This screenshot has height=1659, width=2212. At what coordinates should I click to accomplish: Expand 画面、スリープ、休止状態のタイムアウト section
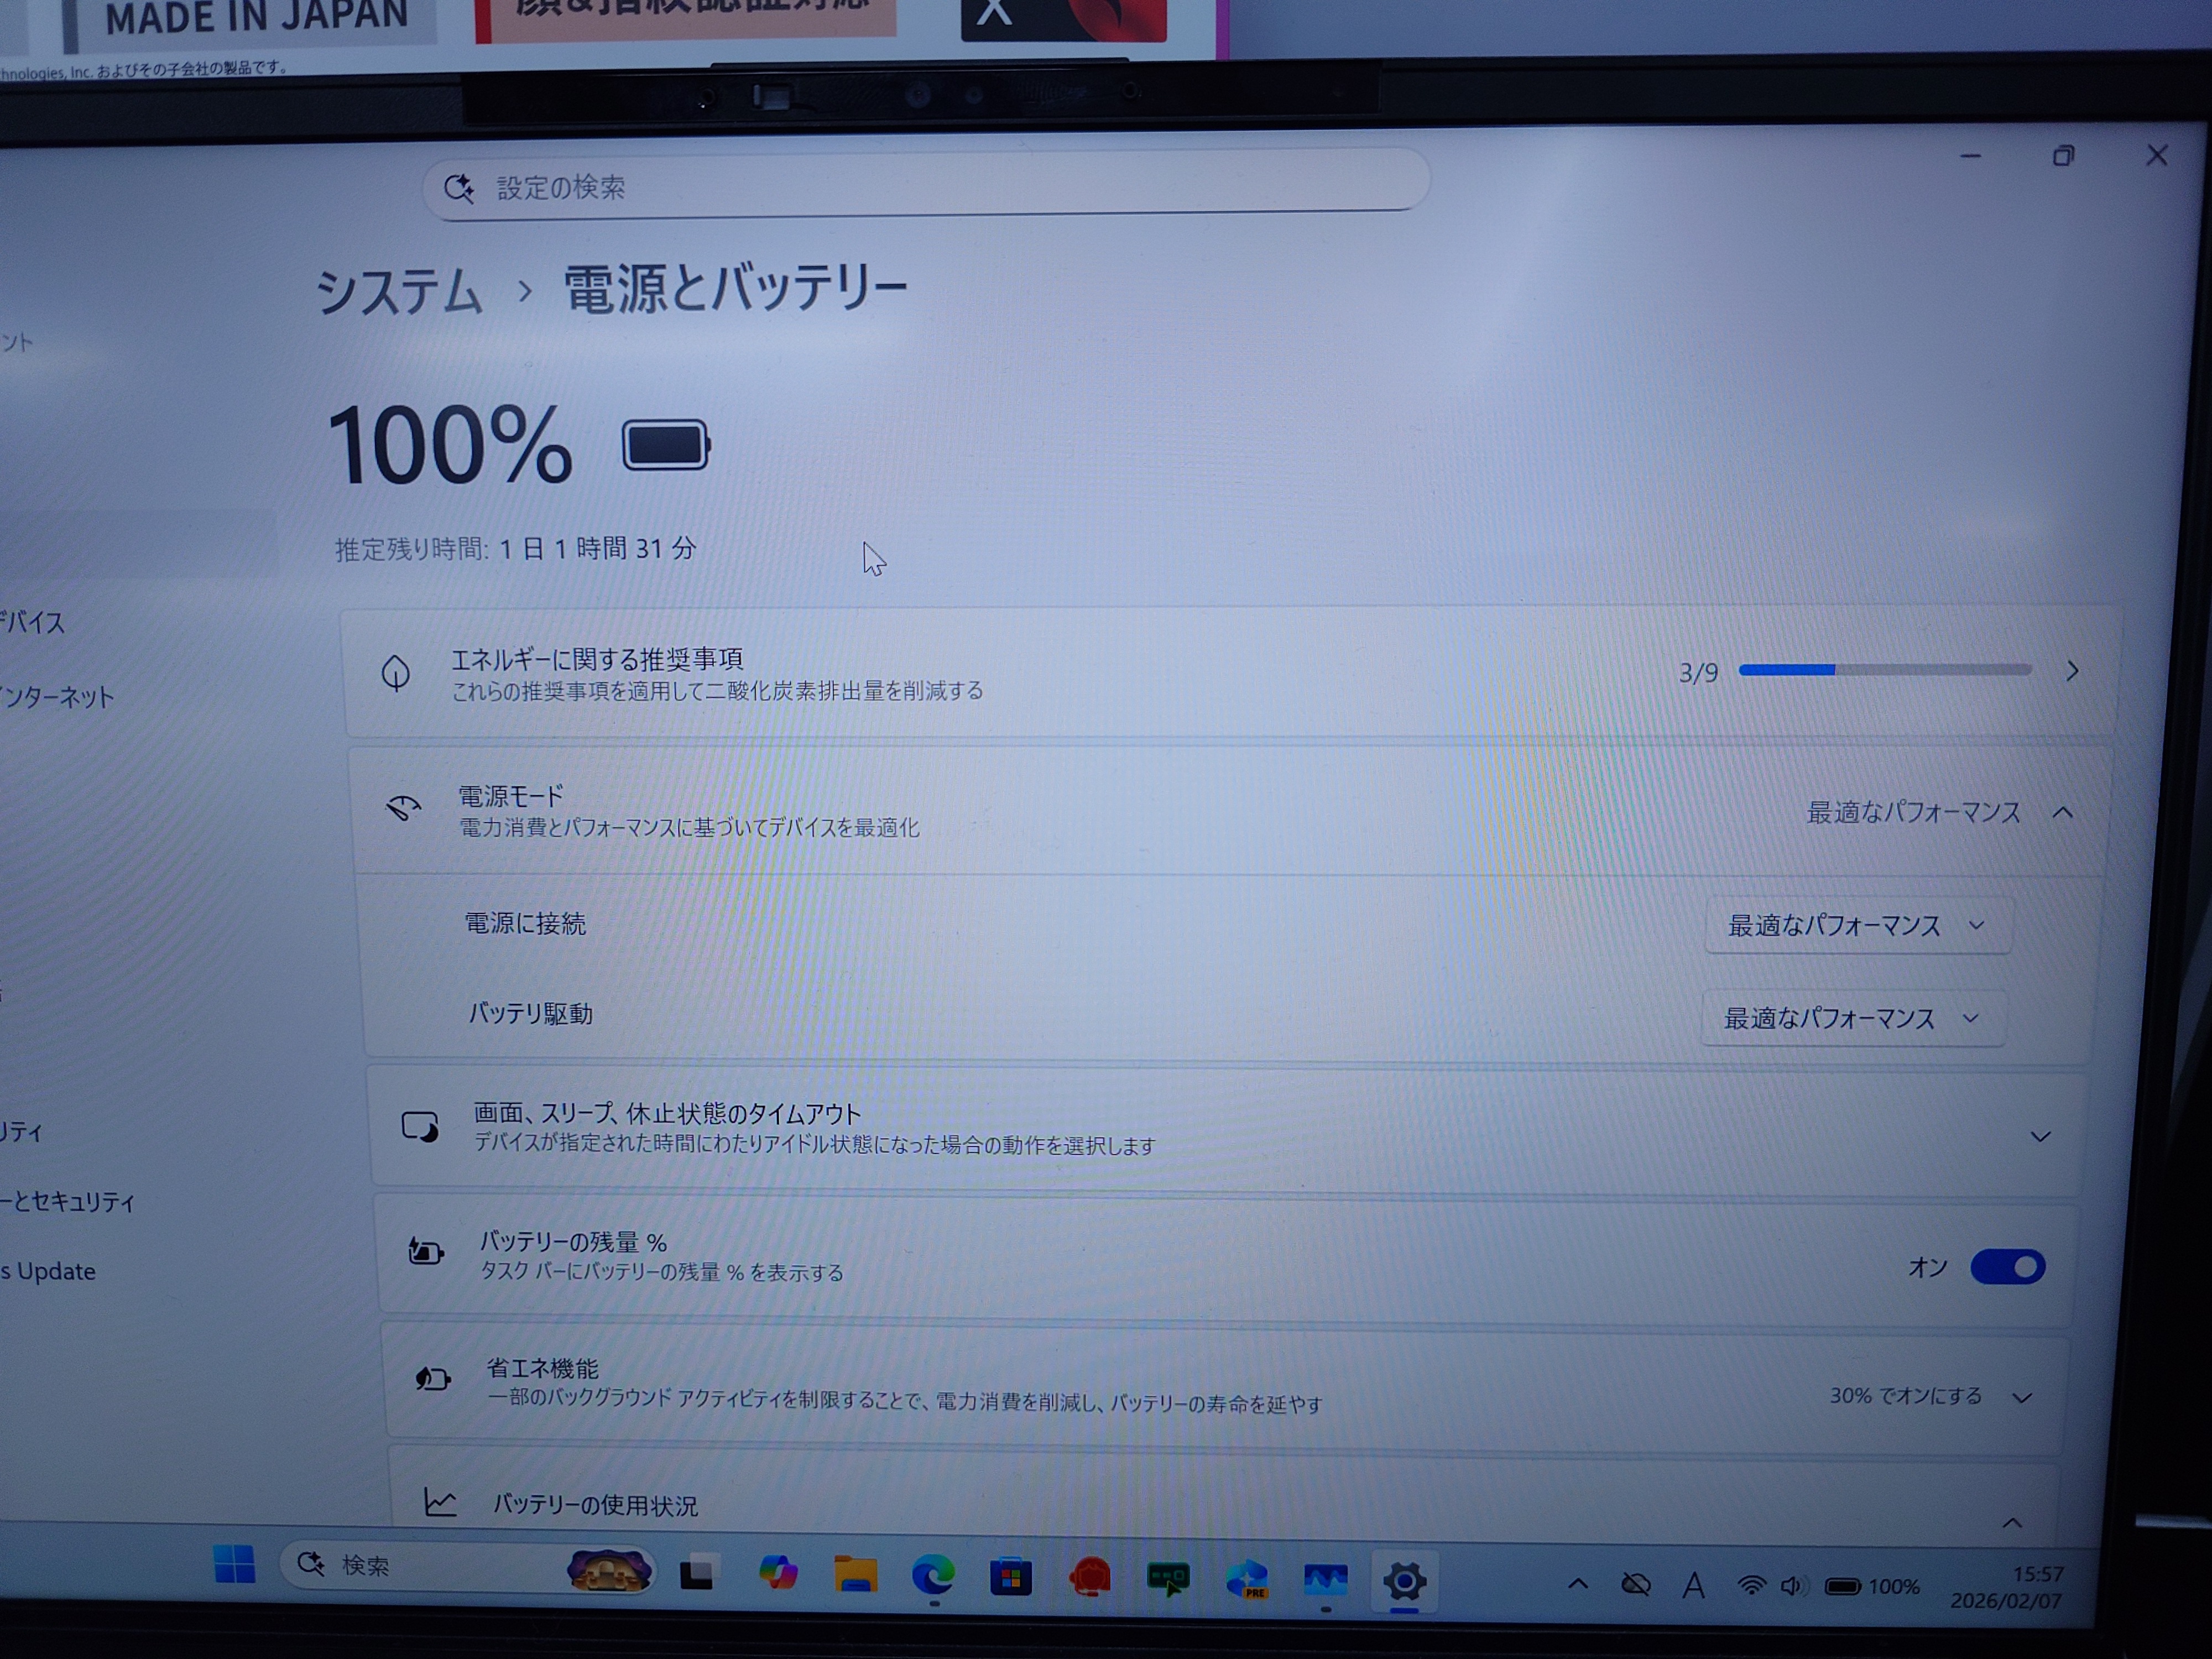2040,1137
